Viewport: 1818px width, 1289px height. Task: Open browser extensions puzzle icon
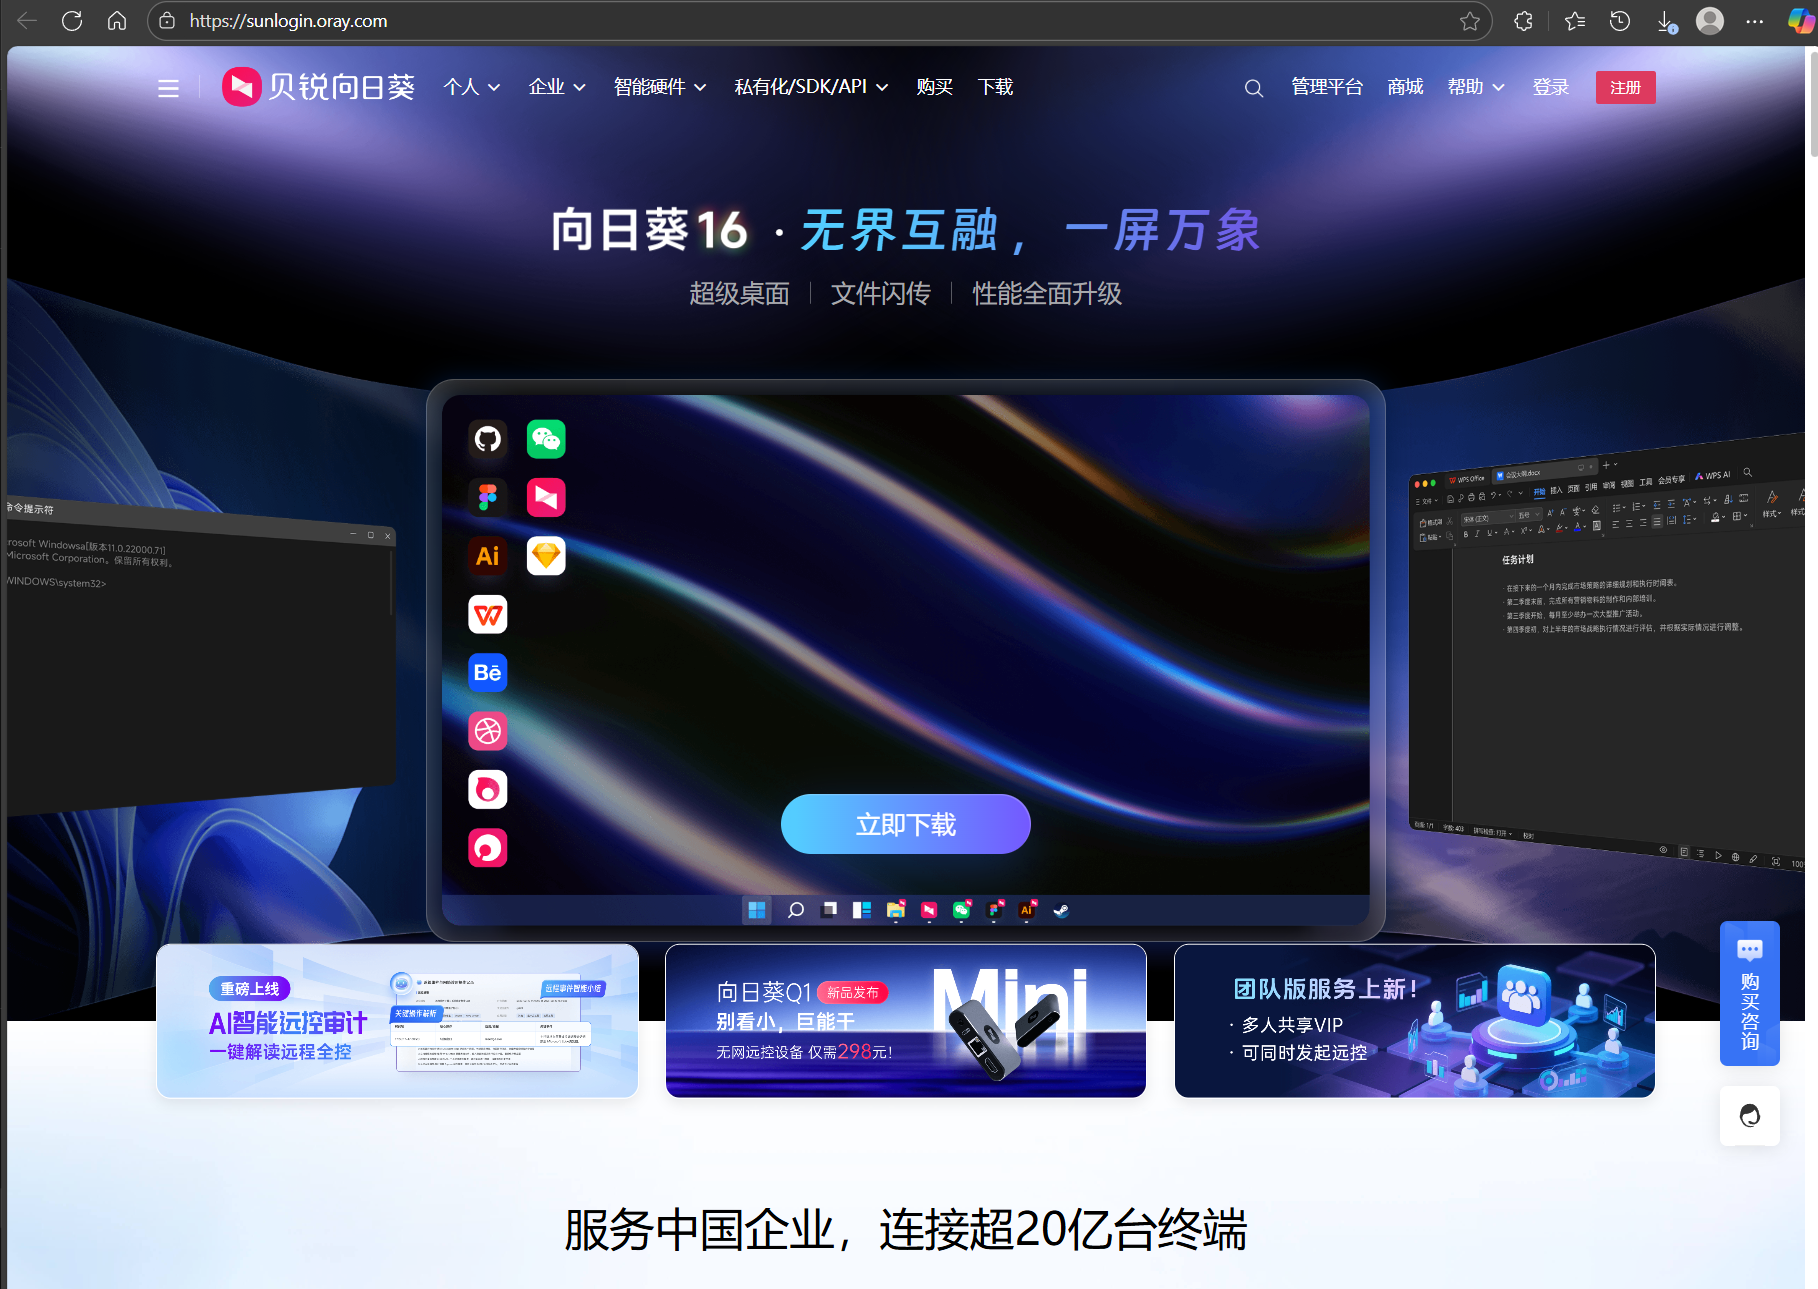tap(1523, 21)
